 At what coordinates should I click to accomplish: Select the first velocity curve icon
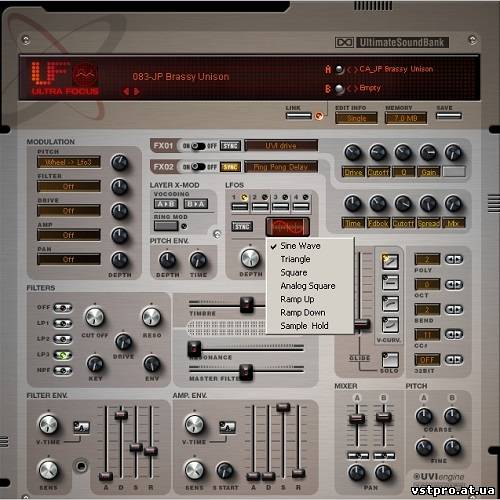tap(390, 262)
